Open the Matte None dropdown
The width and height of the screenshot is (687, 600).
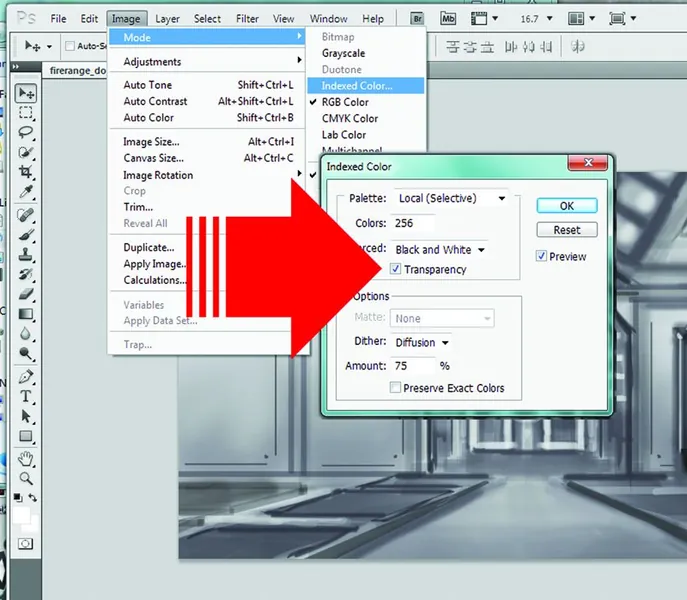click(442, 318)
